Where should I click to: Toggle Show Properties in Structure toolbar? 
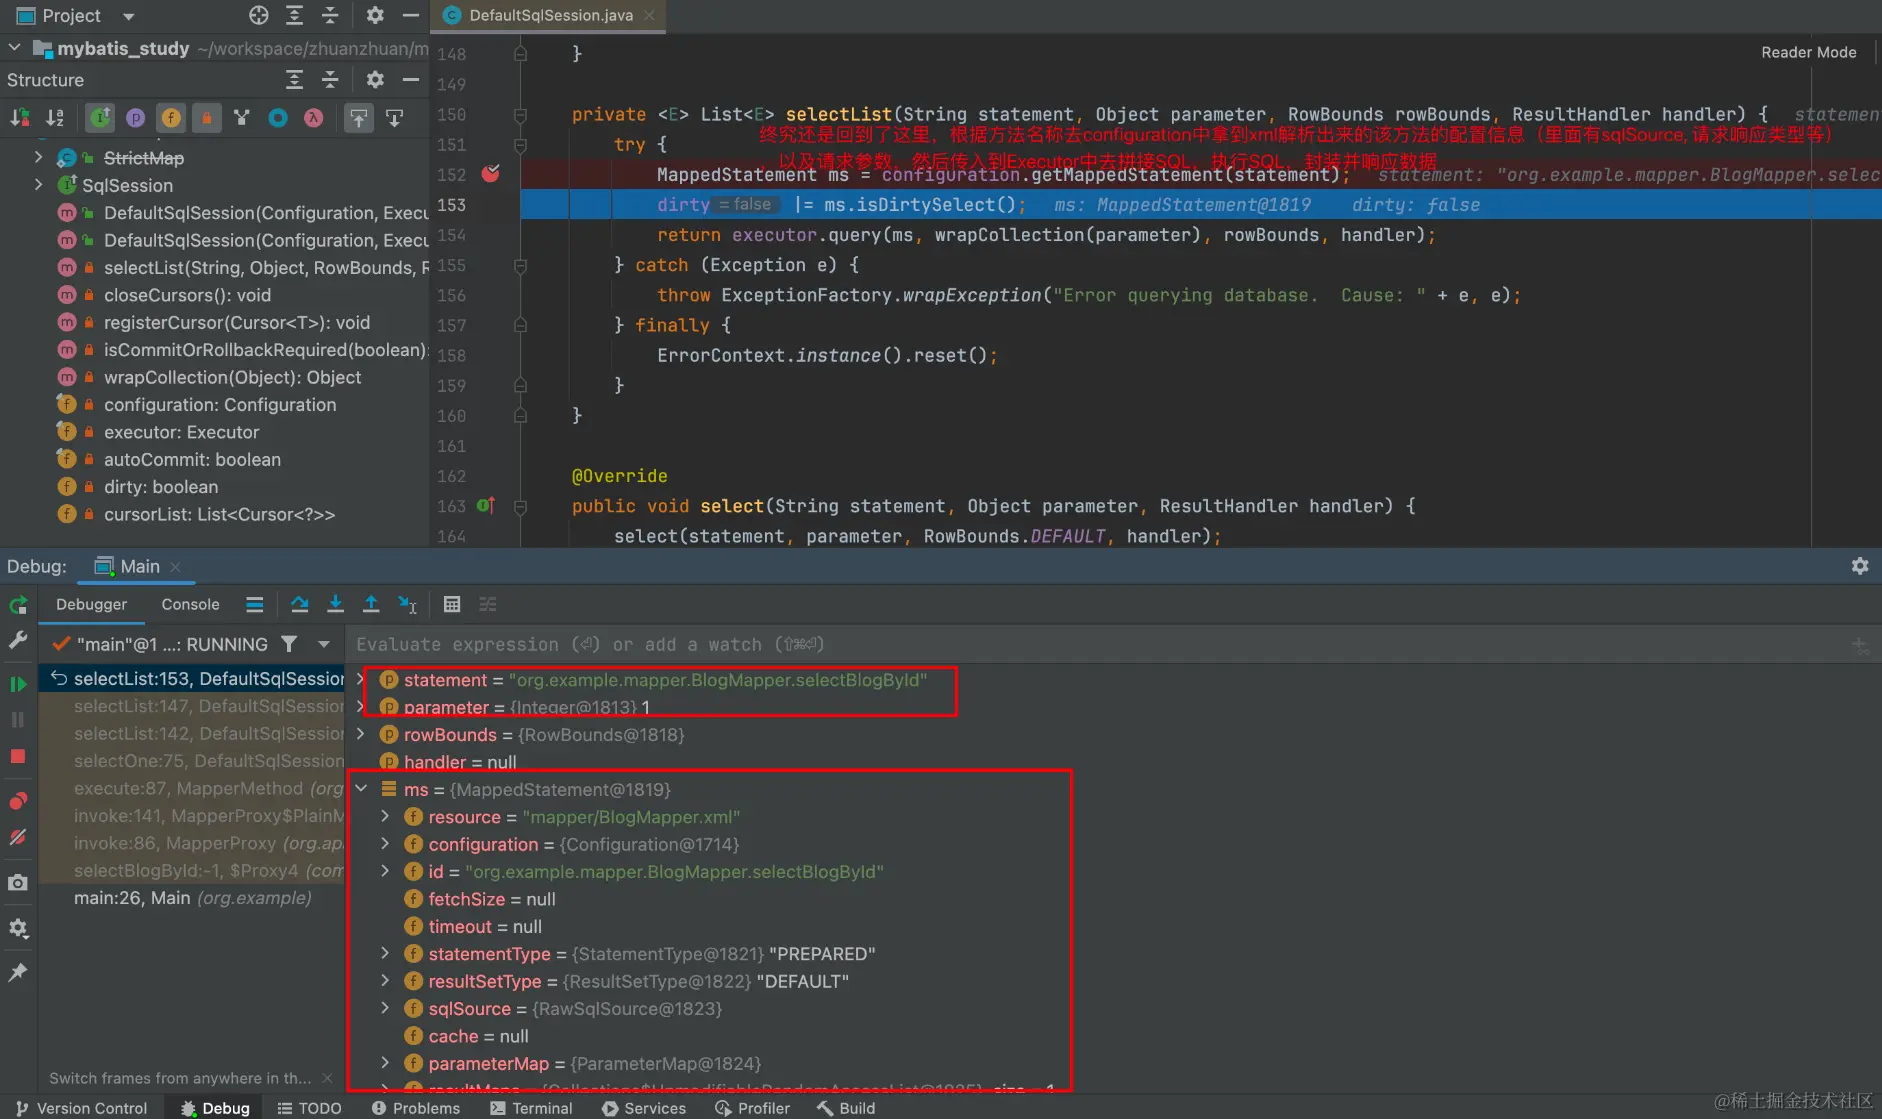click(136, 118)
